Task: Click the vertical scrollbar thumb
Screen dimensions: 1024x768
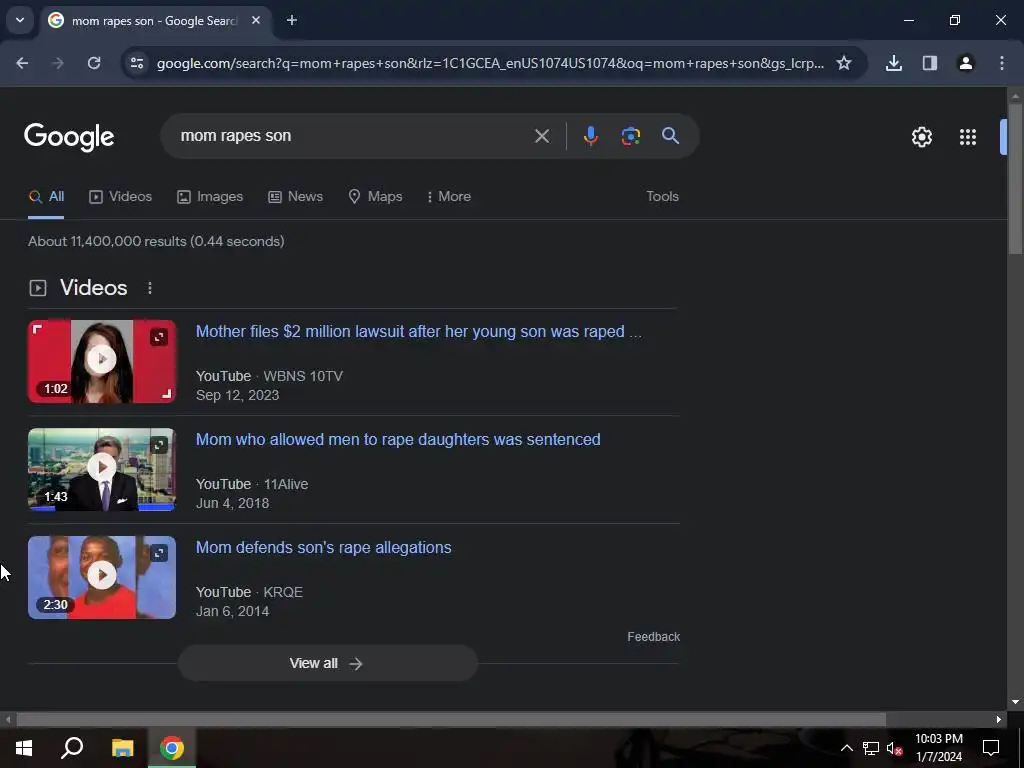Action: click(1015, 178)
